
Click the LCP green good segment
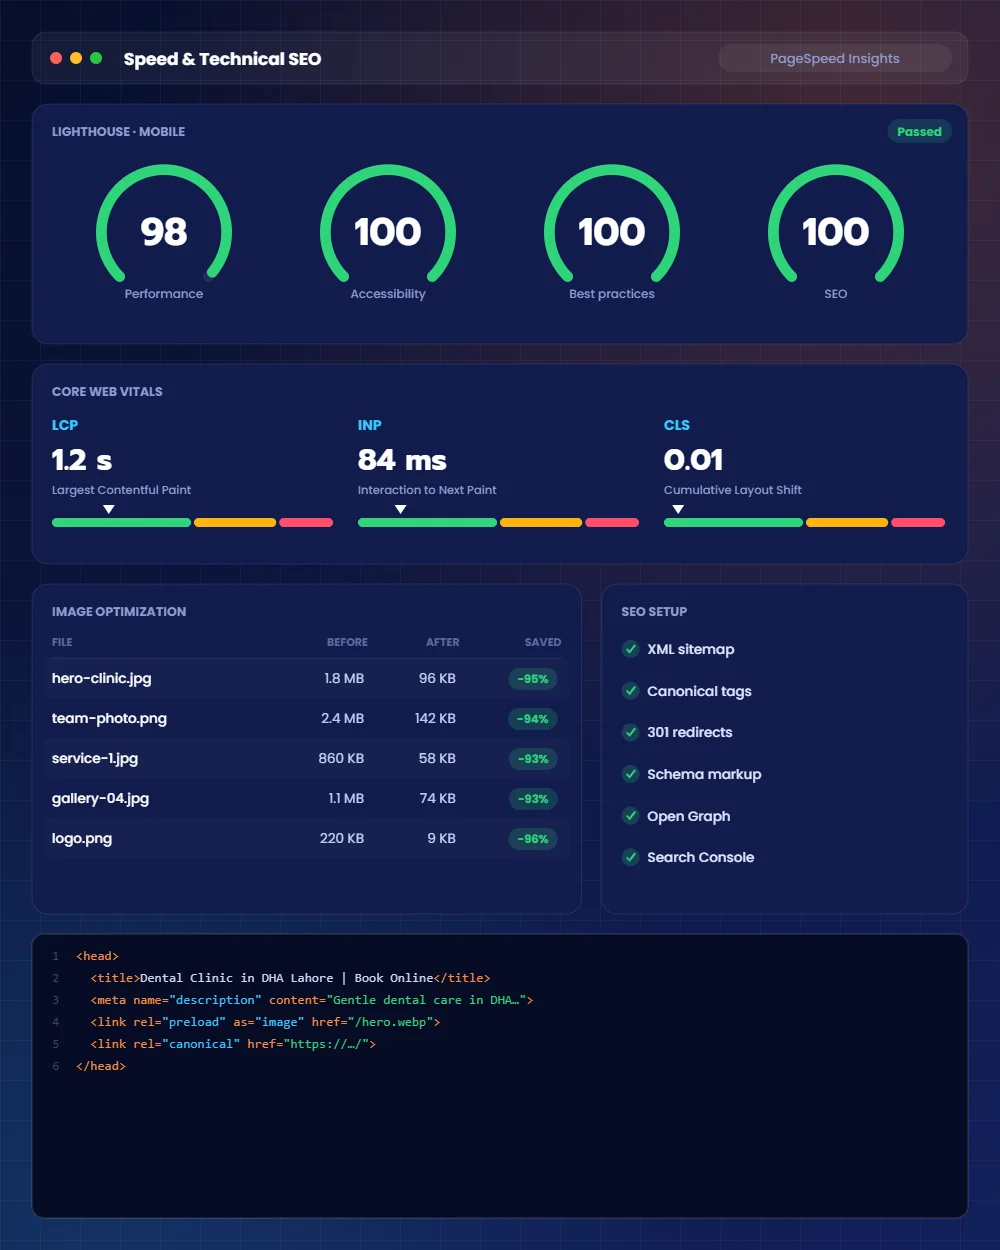coord(121,522)
